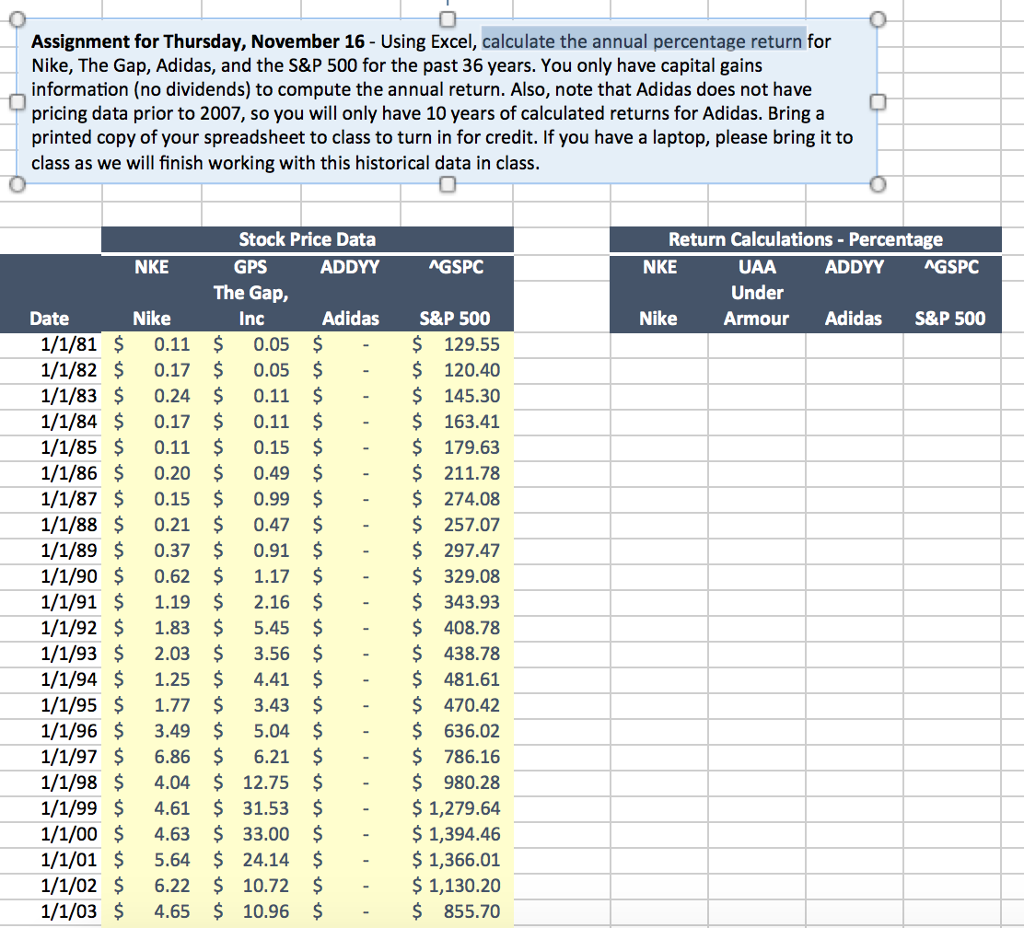Select Nike's price cell showing 6.86

click(x=150, y=757)
